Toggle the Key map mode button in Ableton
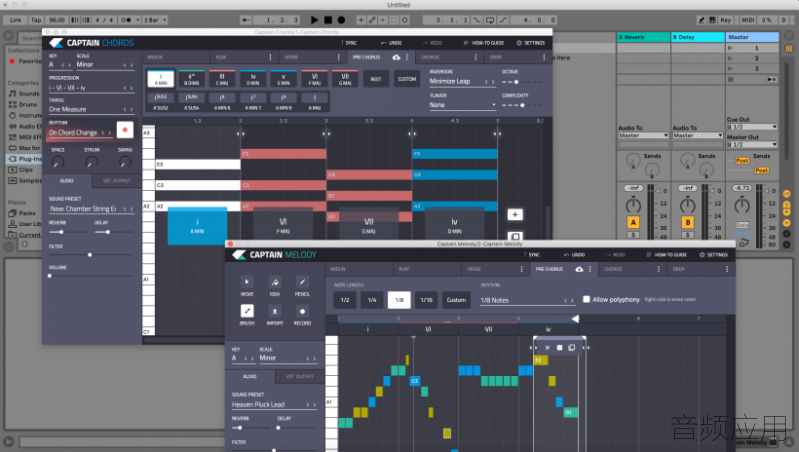 point(726,20)
